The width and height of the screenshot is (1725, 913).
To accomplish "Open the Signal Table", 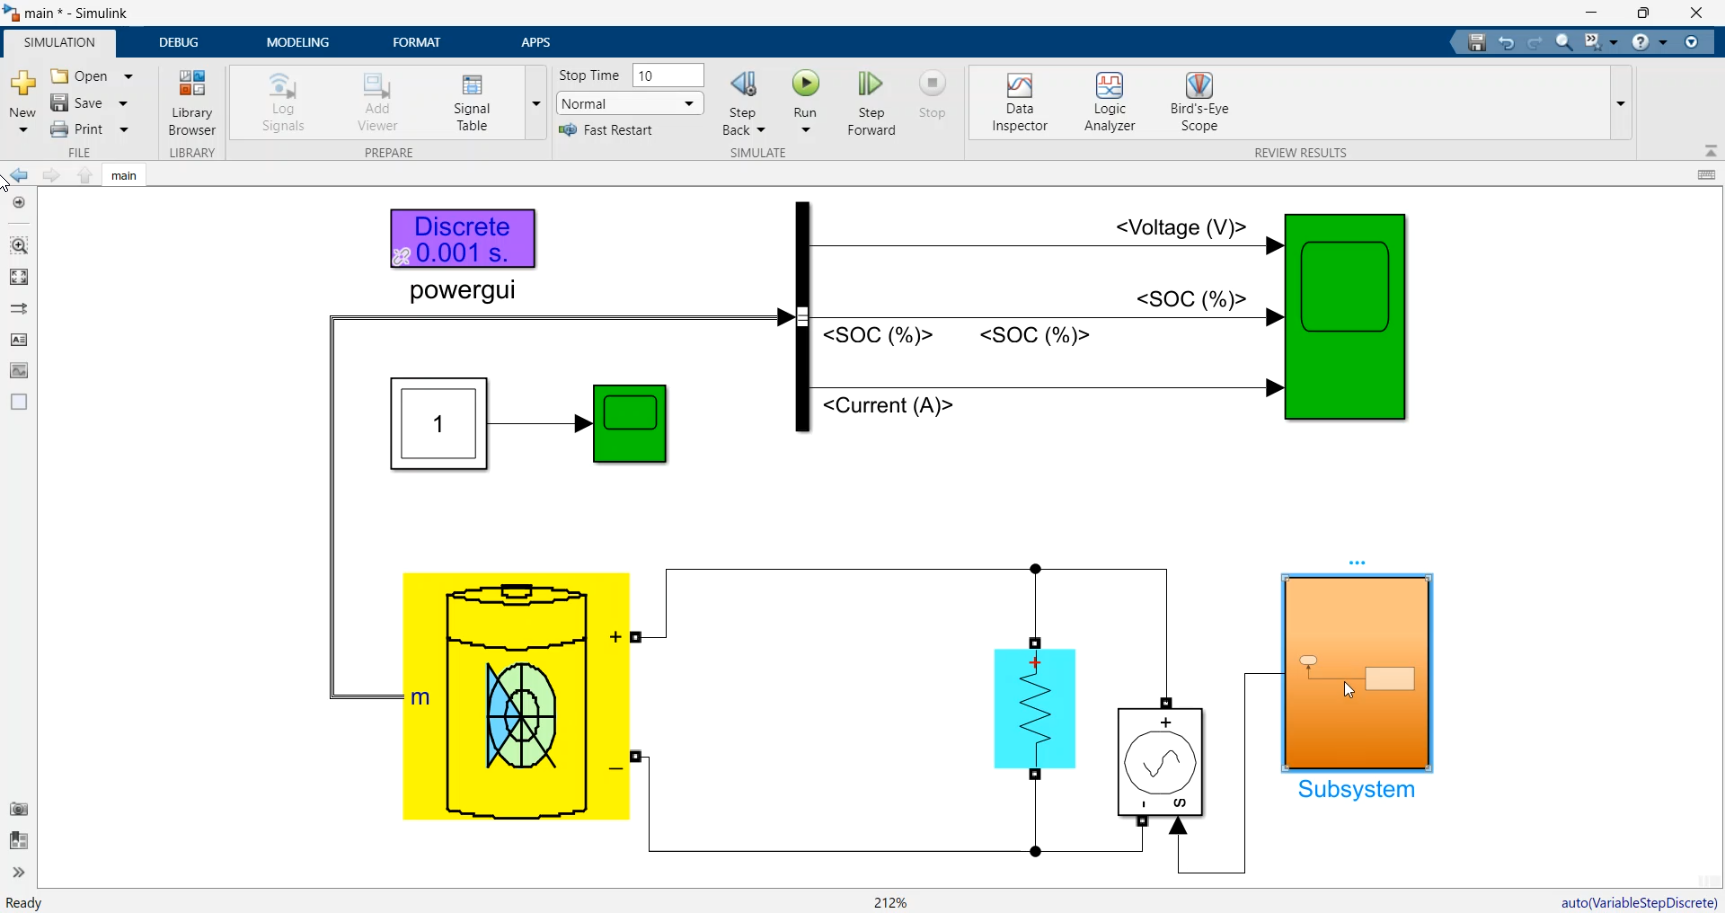I will click(472, 102).
